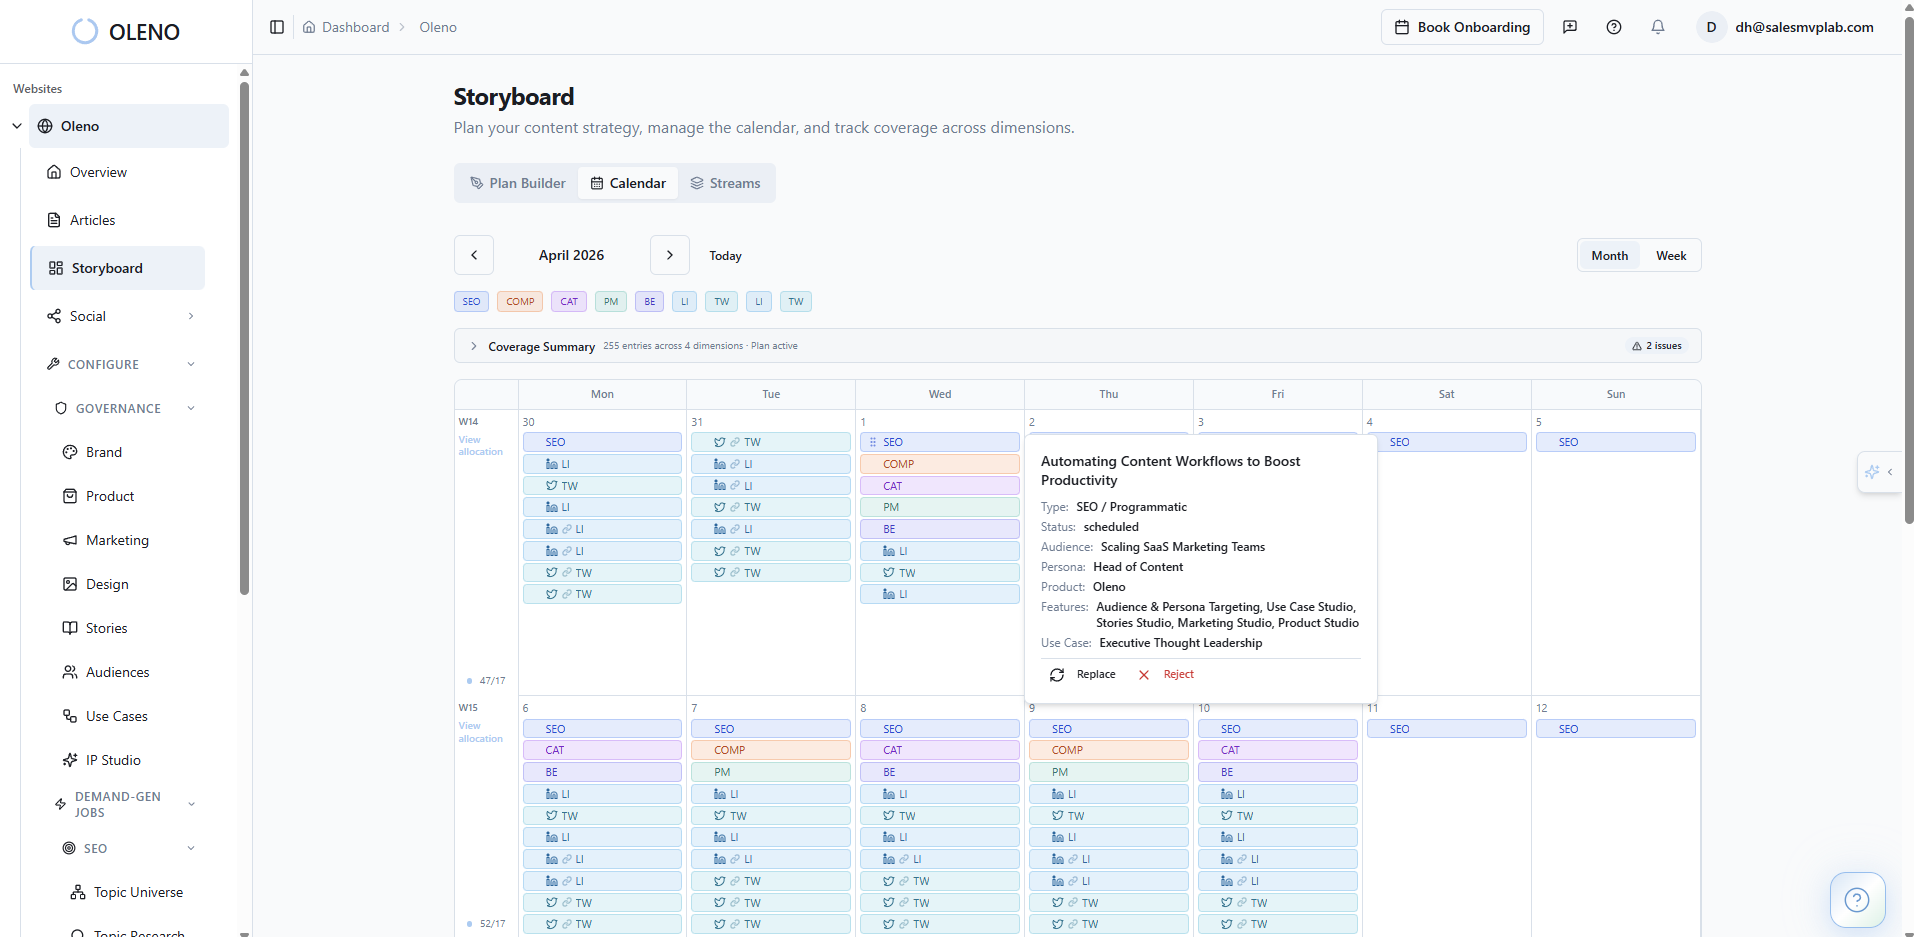
Task: Switch to the Plan Builder tab
Action: pos(517,183)
